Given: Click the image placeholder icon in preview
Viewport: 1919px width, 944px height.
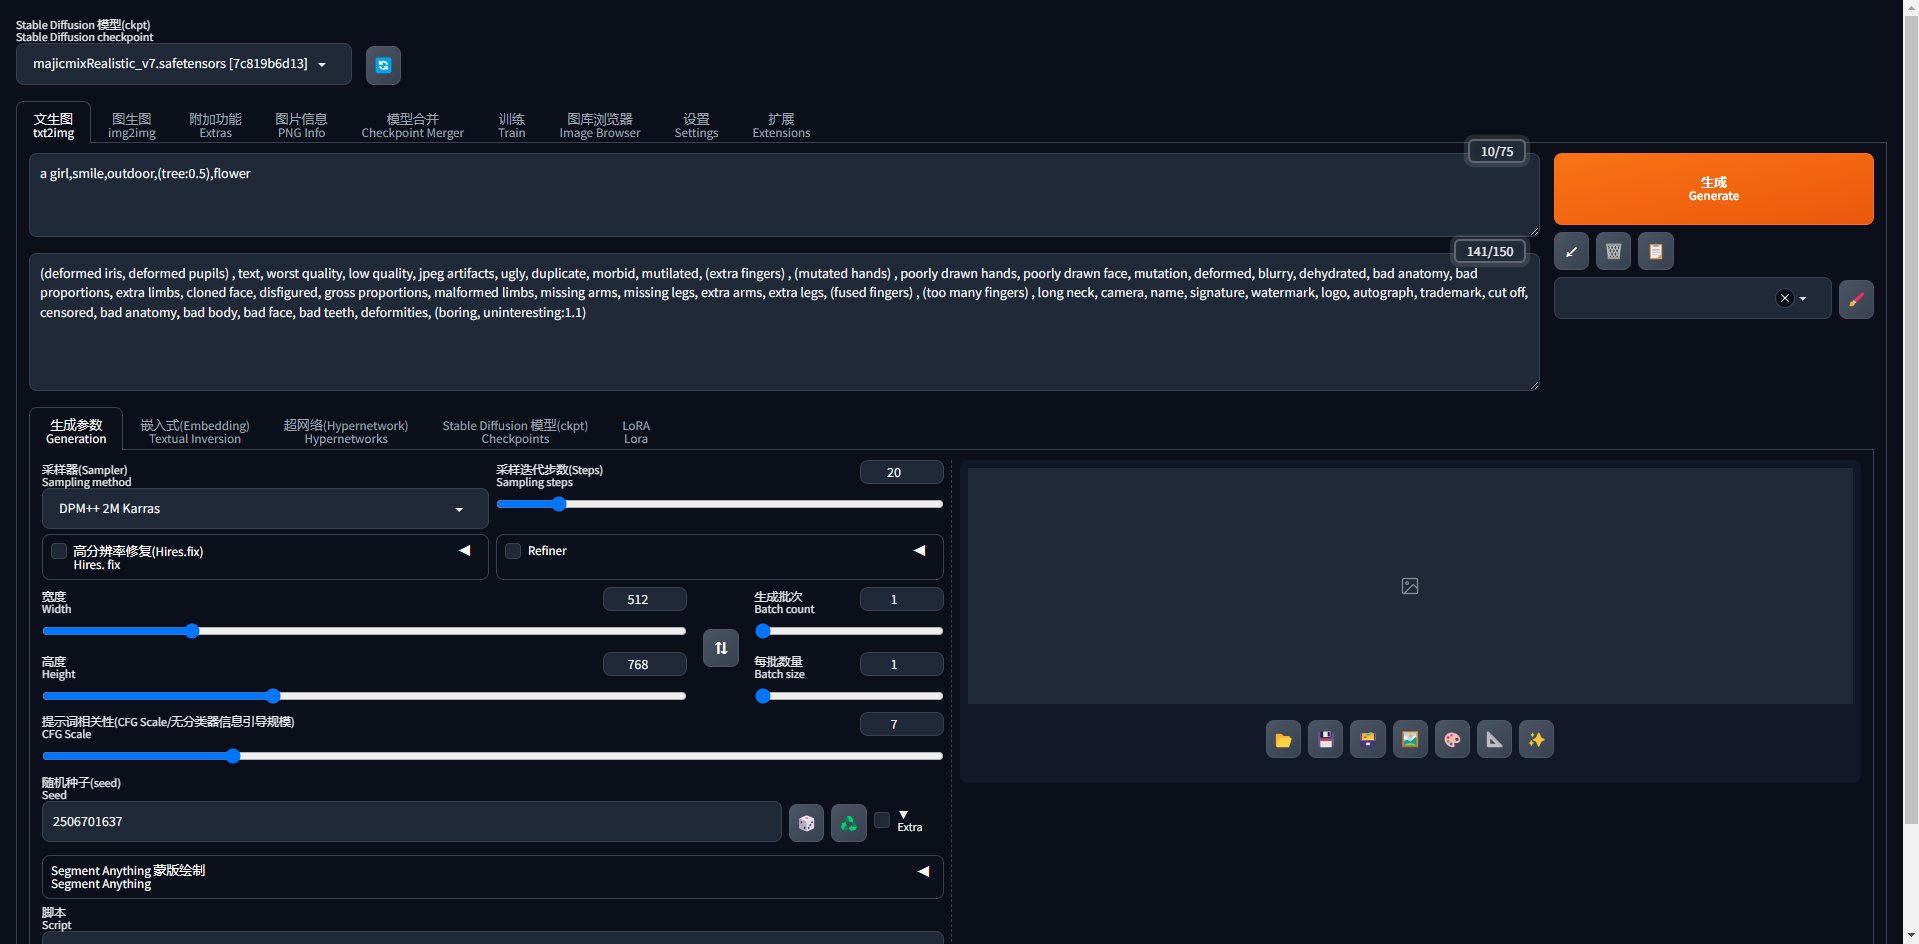Looking at the screenshot, I should tap(1410, 586).
